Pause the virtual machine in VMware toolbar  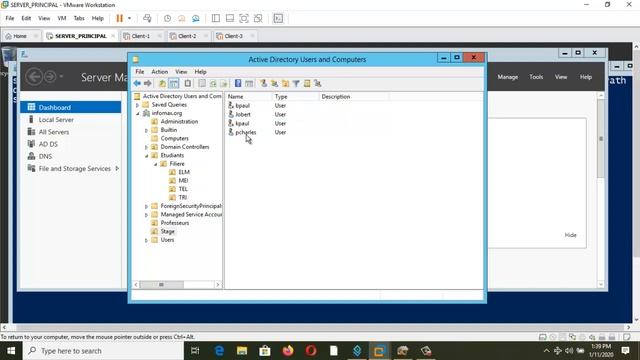click(119, 18)
